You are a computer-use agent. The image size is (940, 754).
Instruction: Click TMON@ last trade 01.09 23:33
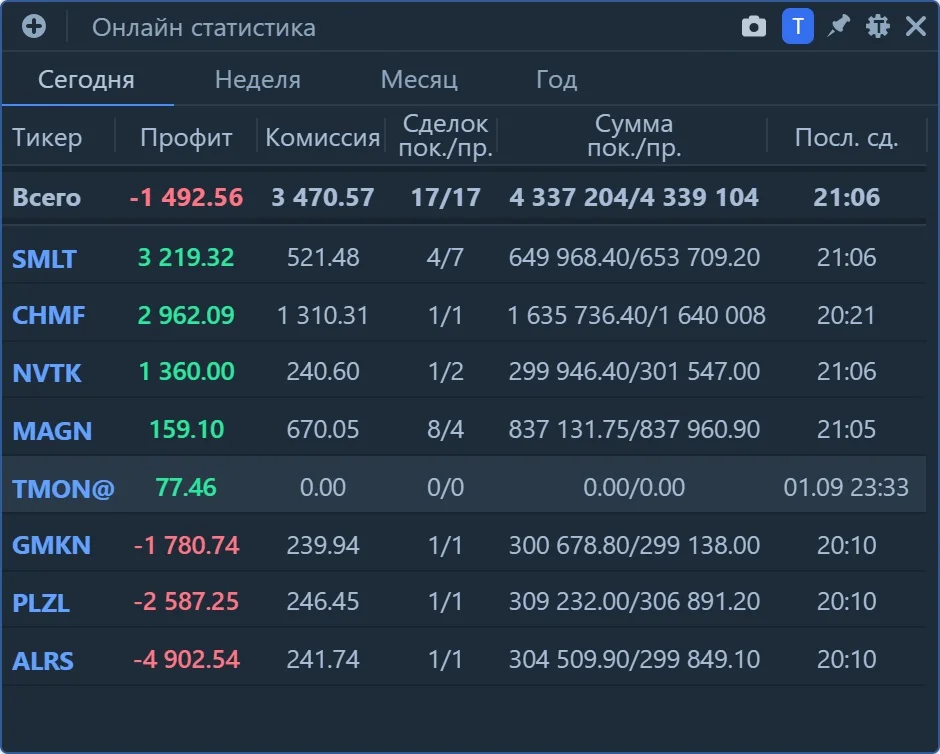click(x=846, y=487)
